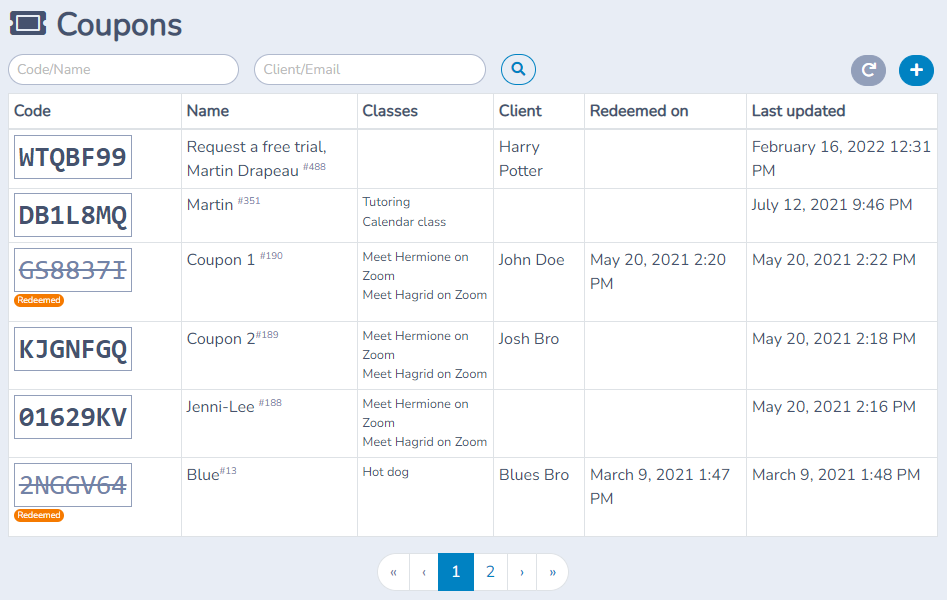Click redeemed date March 9, 2021 1:47 PM
The image size is (947, 600).
pyautogui.click(x=660, y=486)
